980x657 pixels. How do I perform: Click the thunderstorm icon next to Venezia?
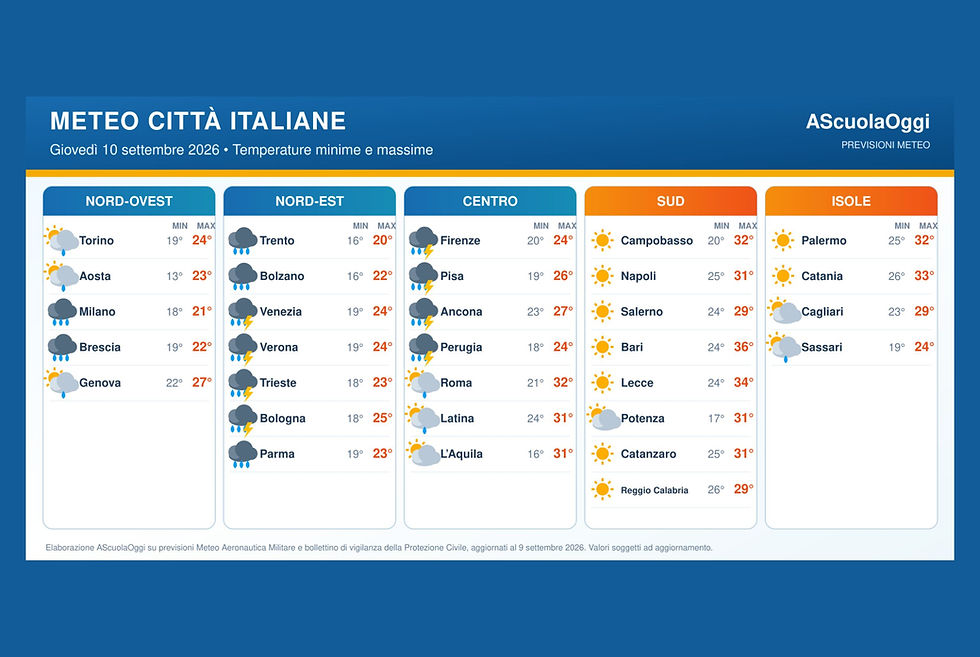click(242, 313)
